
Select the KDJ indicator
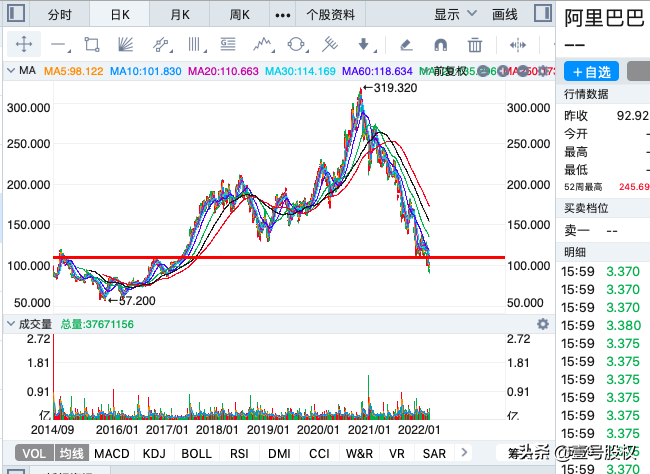coord(154,453)
